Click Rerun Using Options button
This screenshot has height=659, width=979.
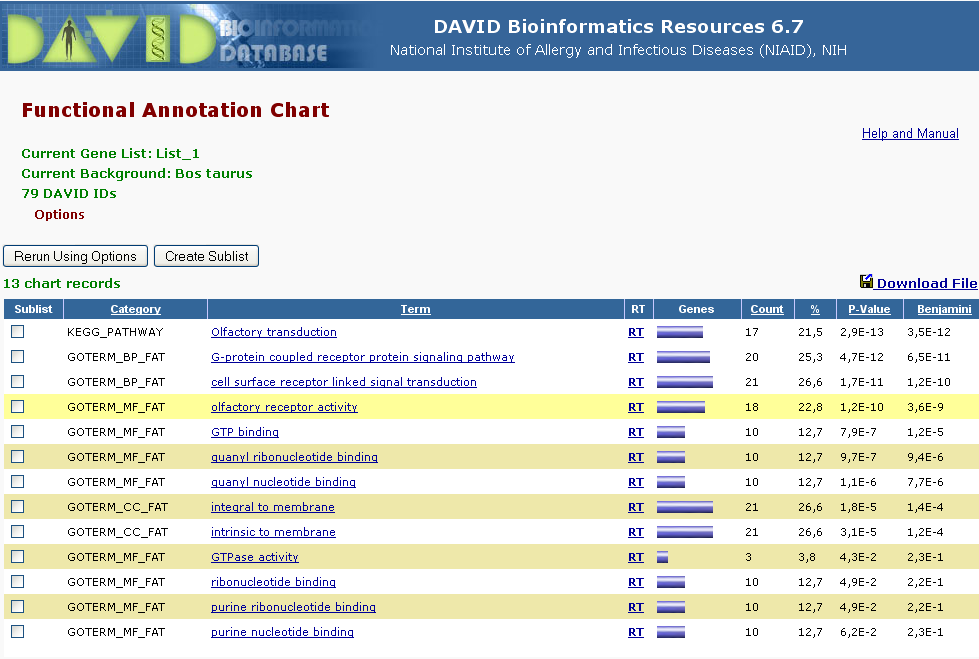click(76, 256)
